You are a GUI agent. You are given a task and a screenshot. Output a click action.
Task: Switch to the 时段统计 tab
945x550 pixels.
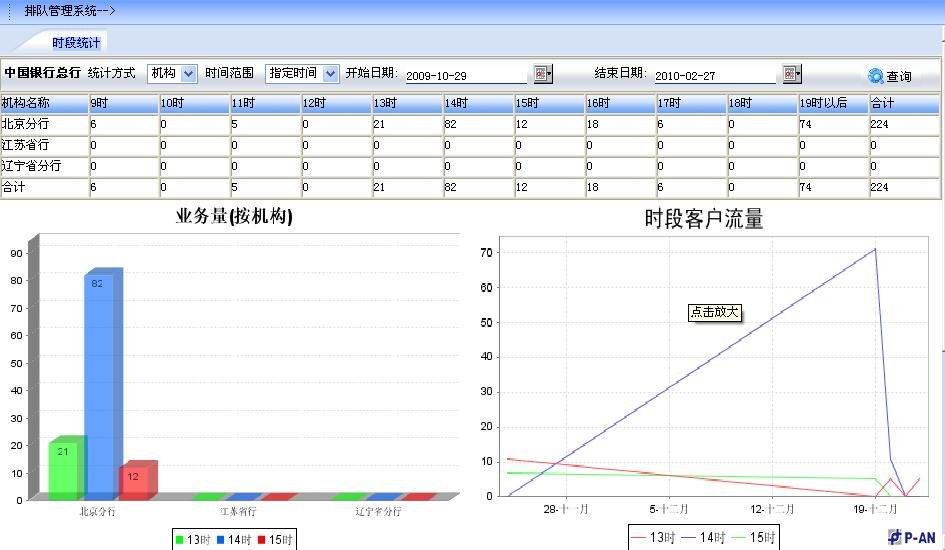point(76,43)
